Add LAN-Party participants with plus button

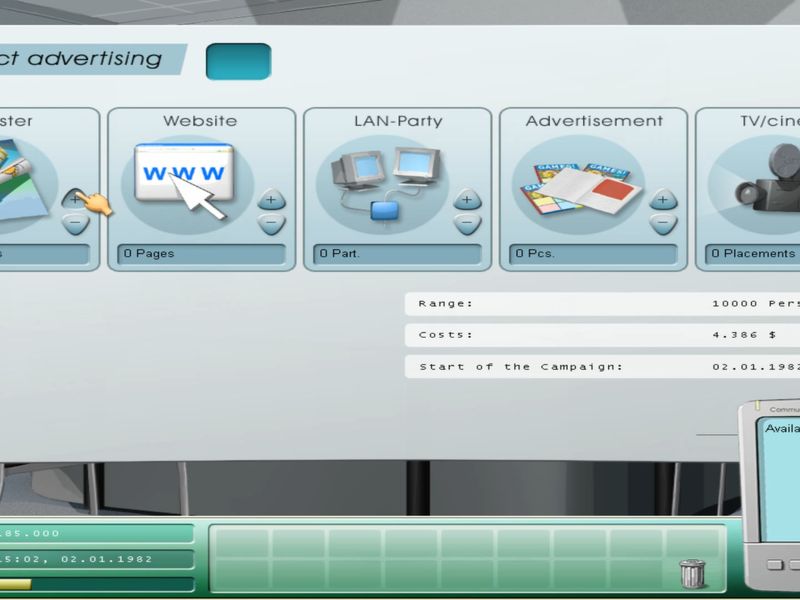467,199
